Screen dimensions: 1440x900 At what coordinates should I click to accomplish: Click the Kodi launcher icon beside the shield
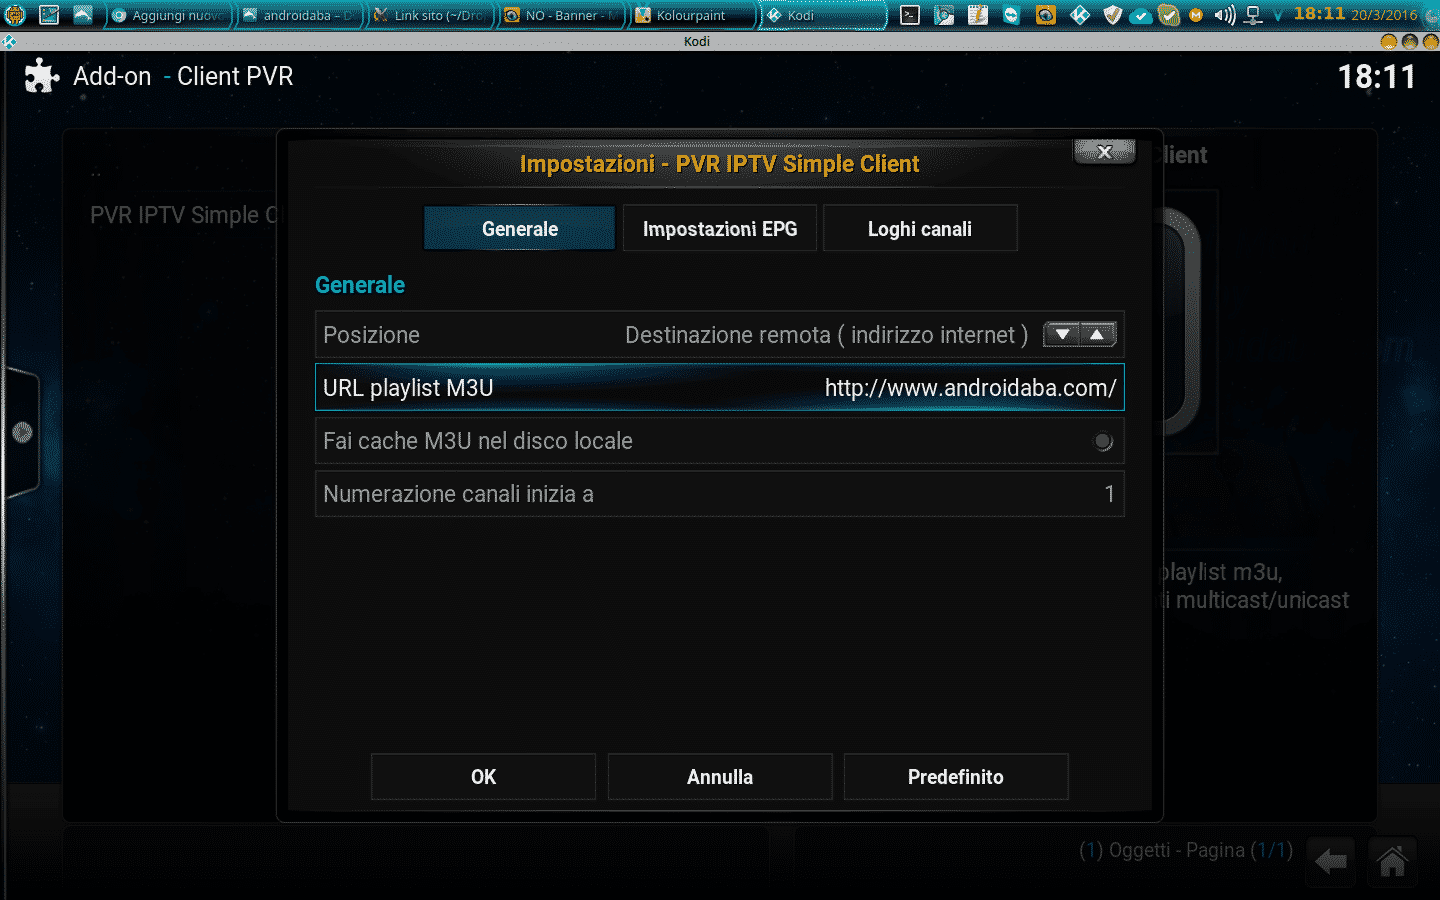(1080, 15)
